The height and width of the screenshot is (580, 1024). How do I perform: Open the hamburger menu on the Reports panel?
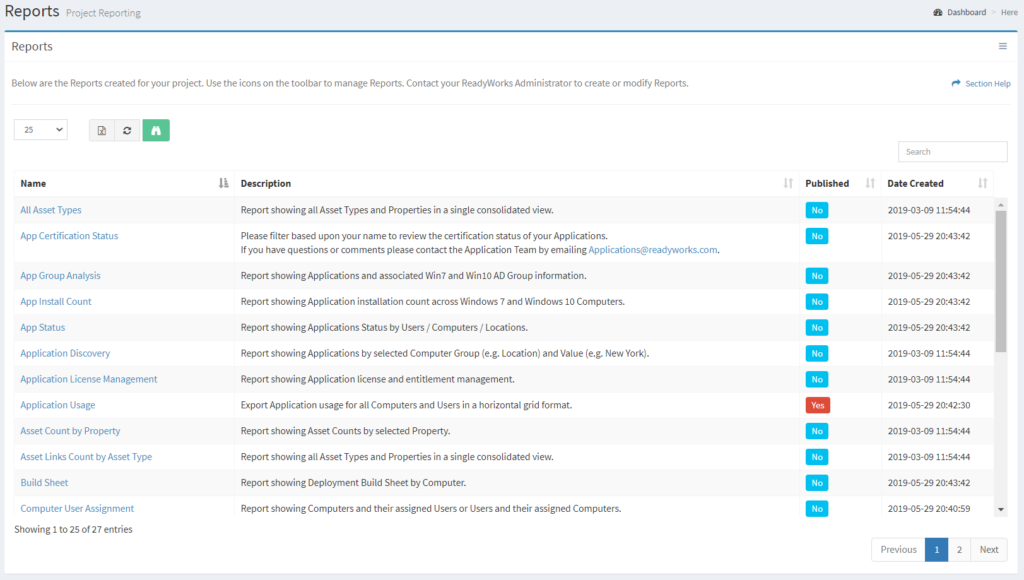(x=1001, y=45)
